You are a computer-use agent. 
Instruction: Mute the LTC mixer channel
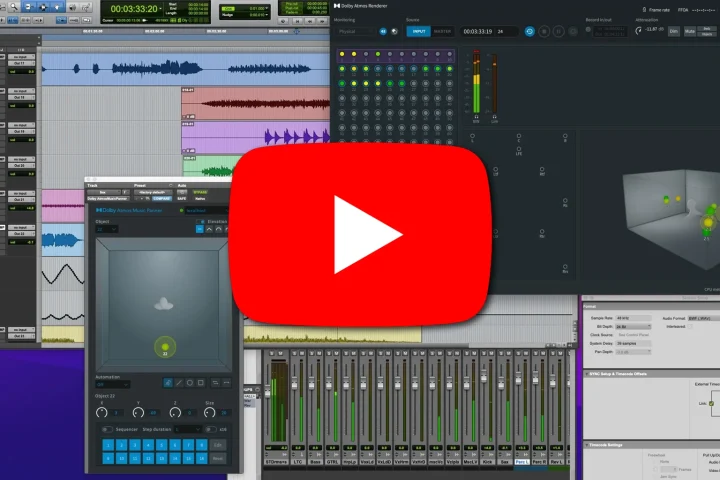[301, 353]
